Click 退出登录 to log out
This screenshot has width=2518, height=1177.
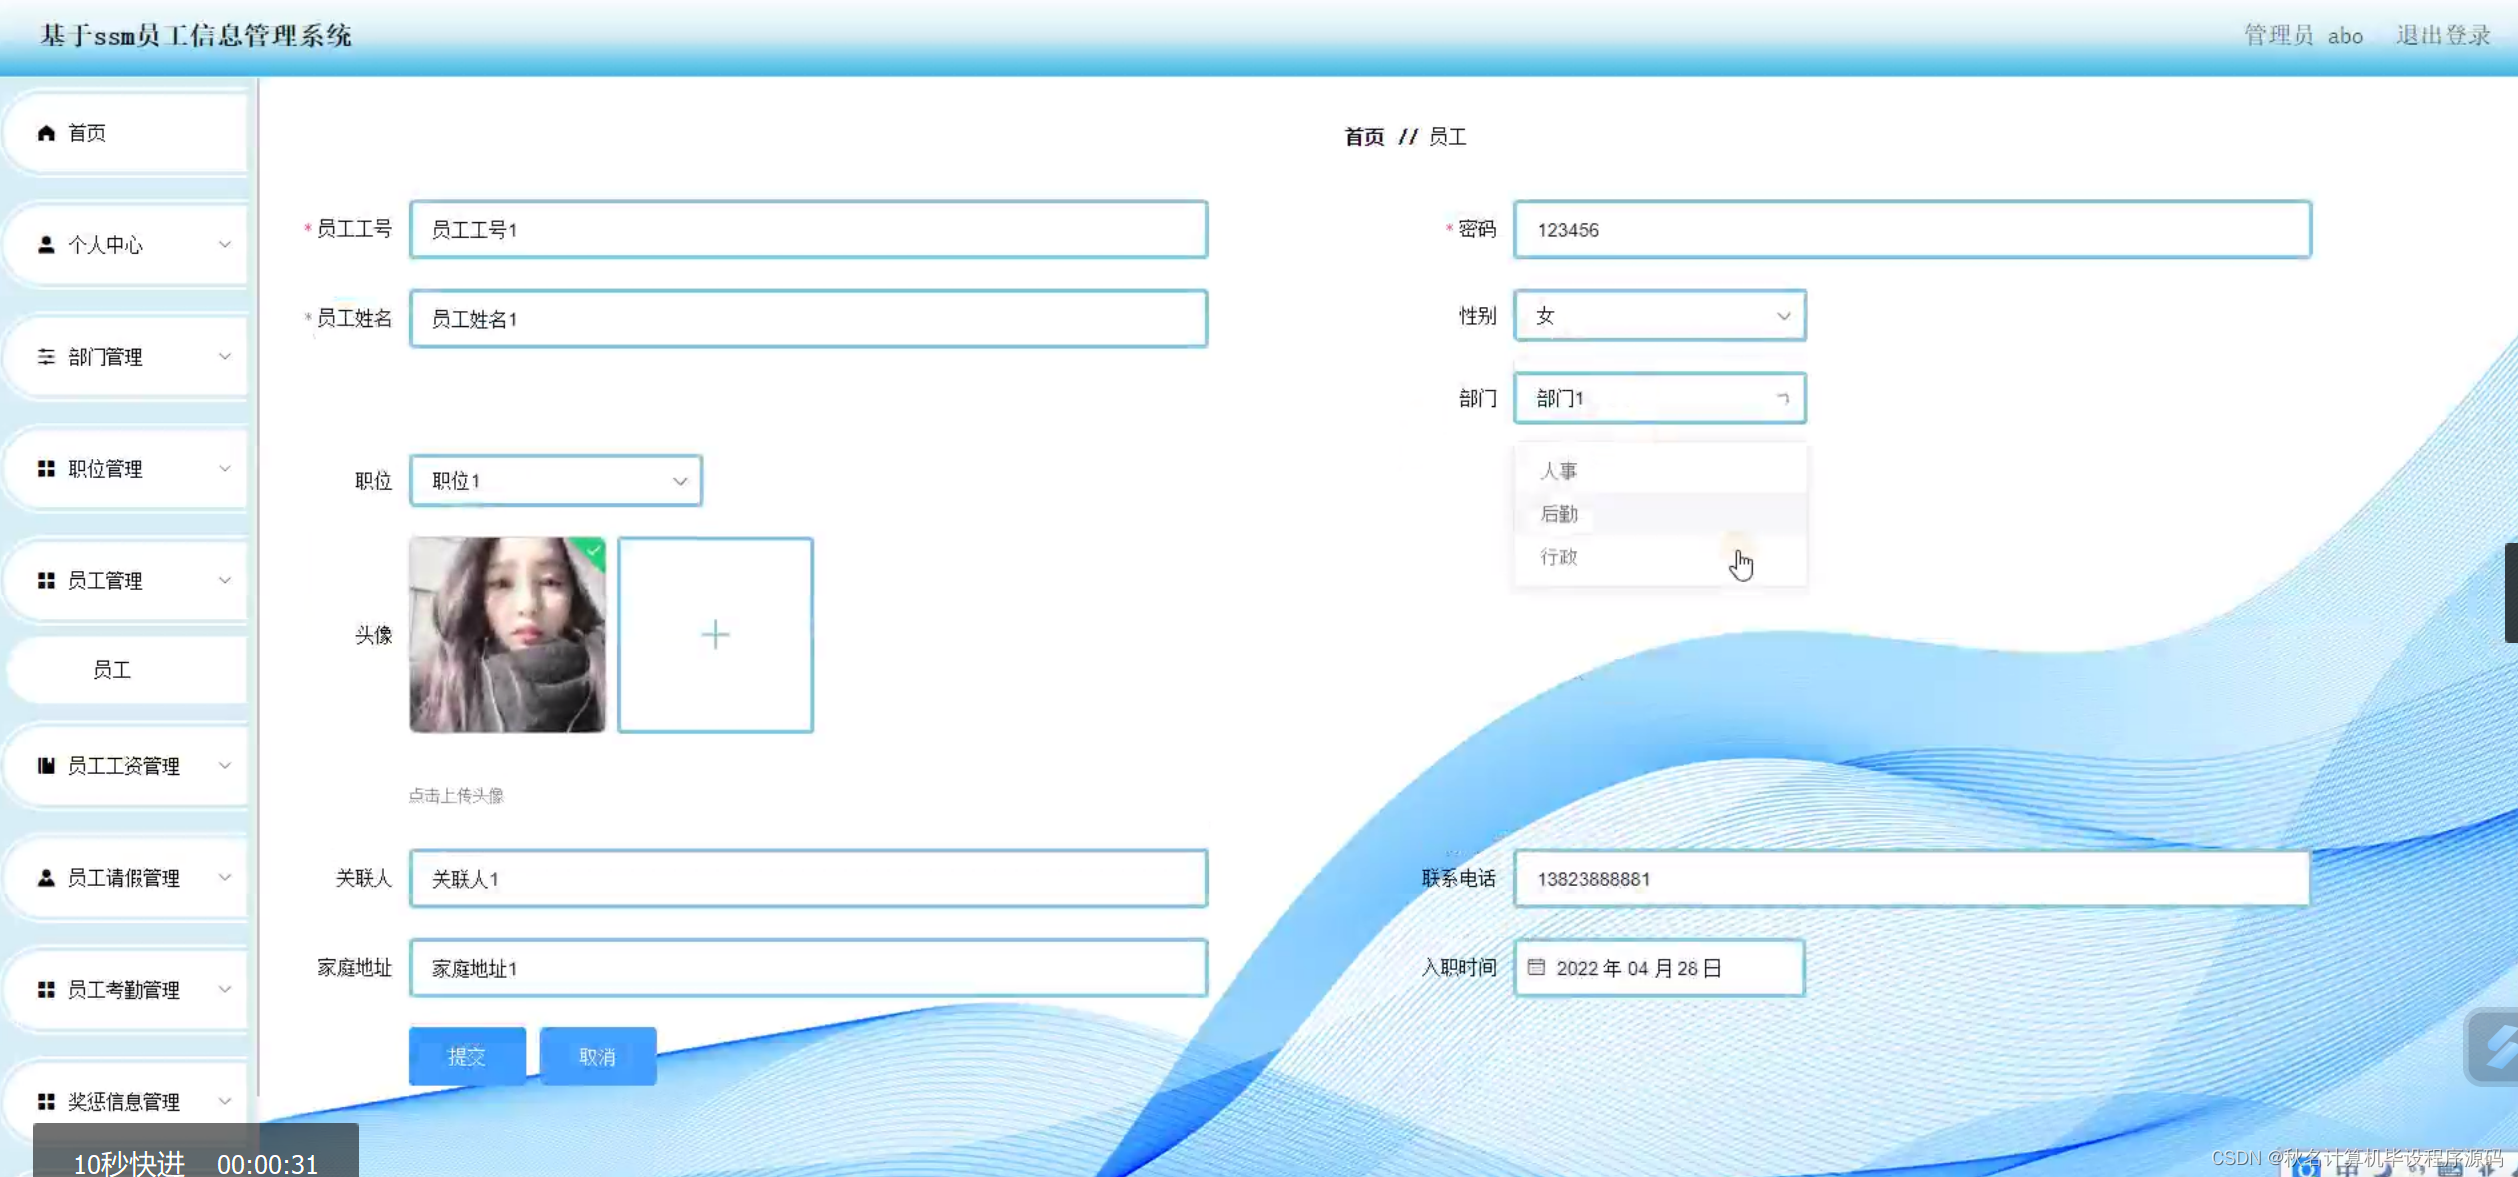tap(2442, 36)
